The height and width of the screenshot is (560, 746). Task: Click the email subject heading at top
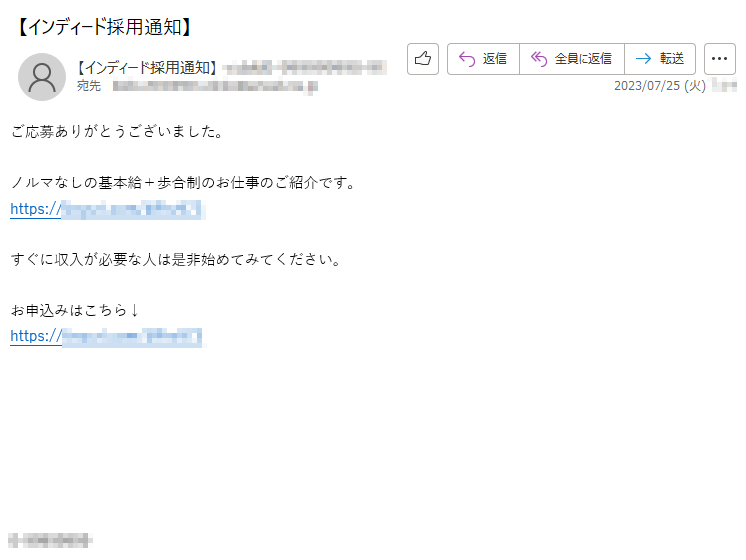103,27
